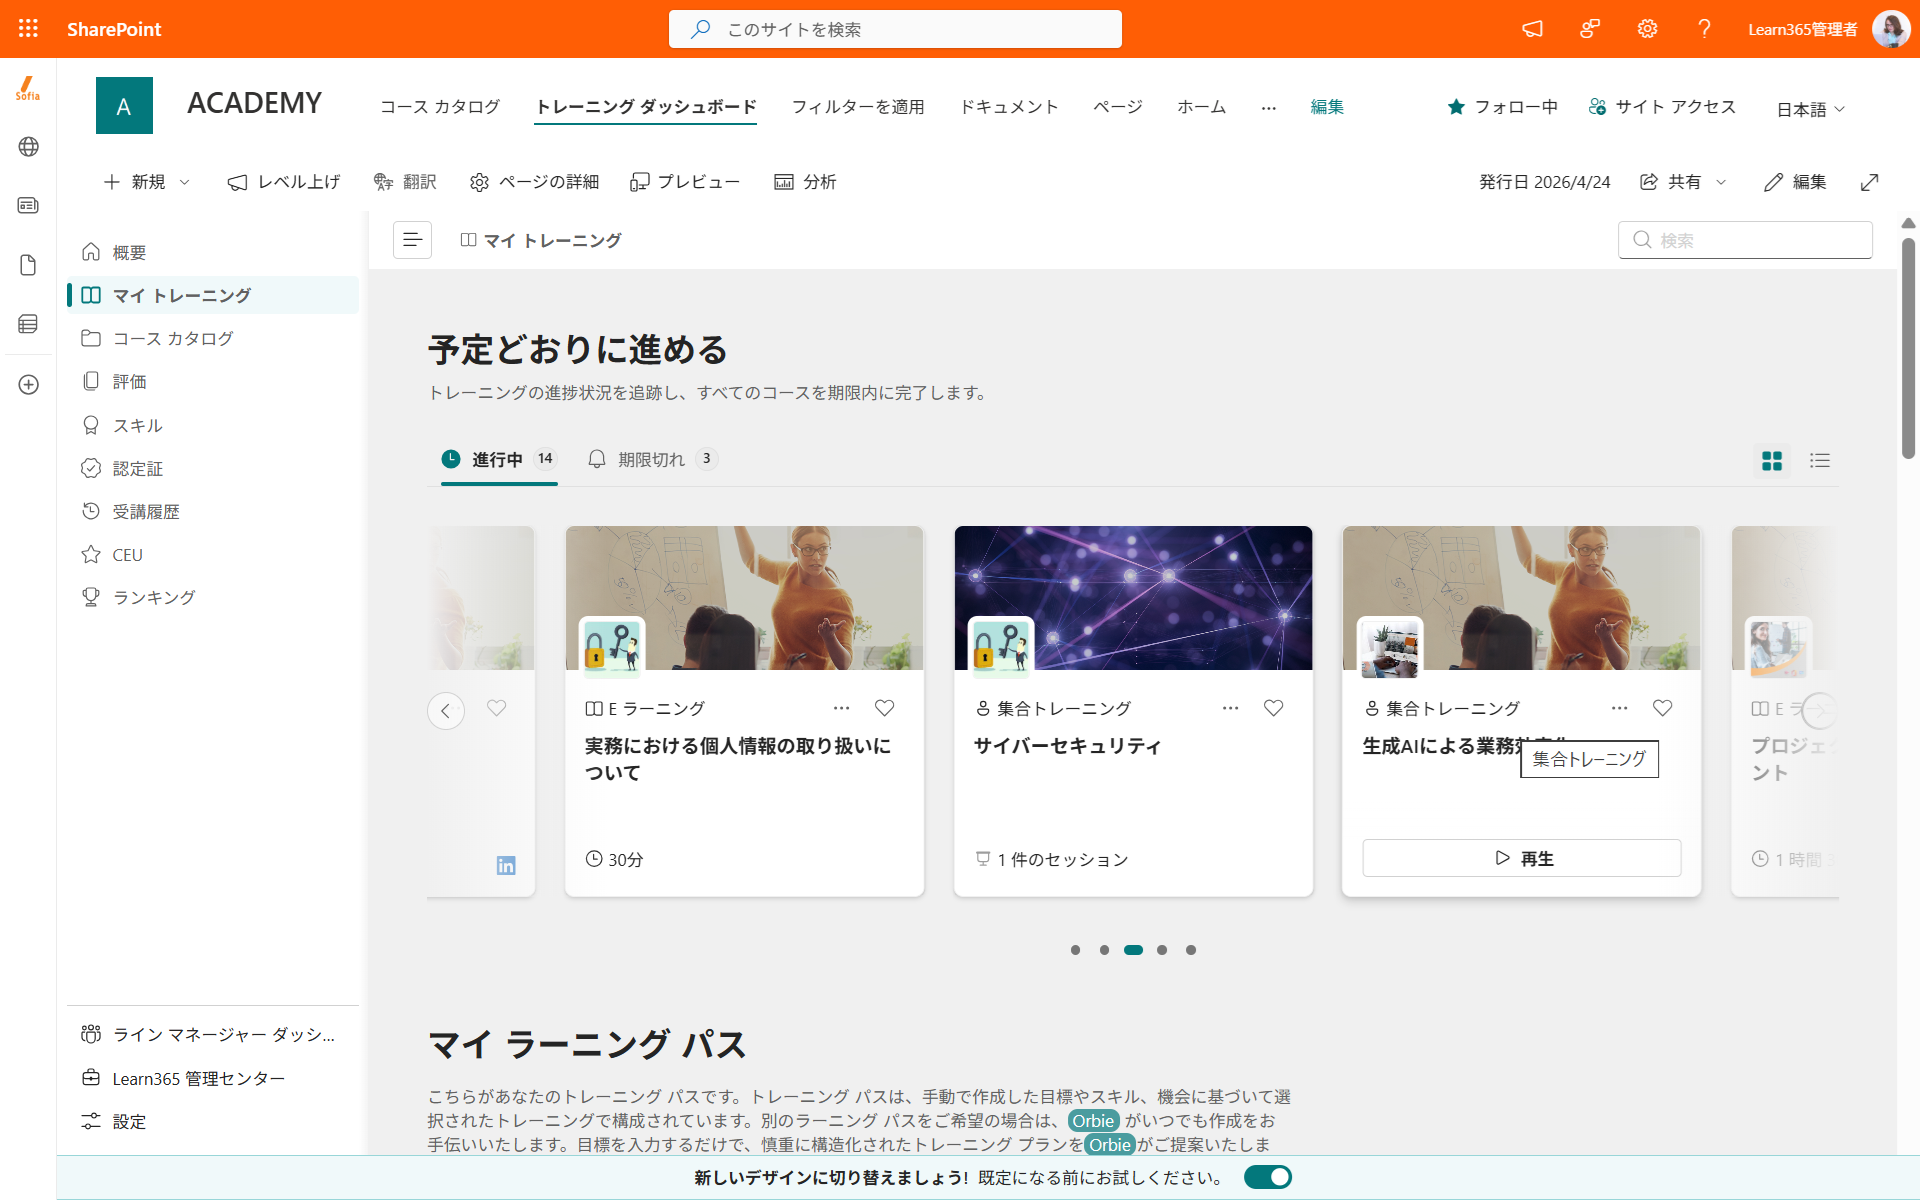This screenshot has width=1920, height=1200.
Task: Open フィルターを適用 navigation item
Action: (x=858, y=107)
